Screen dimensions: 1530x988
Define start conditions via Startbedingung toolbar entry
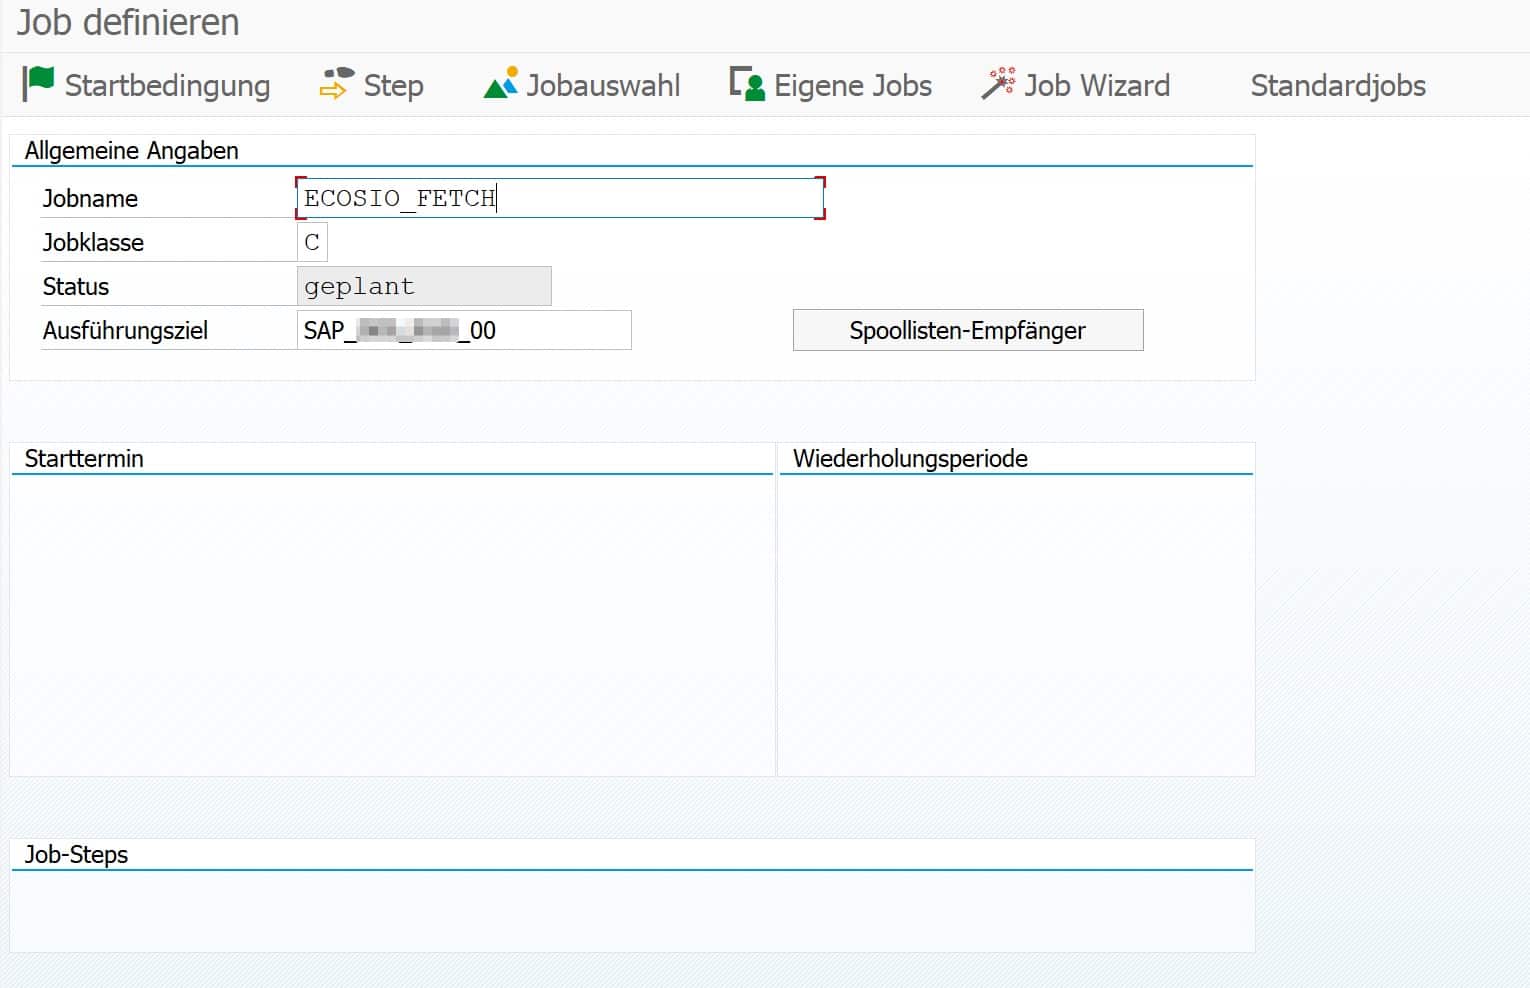point(166,85)
